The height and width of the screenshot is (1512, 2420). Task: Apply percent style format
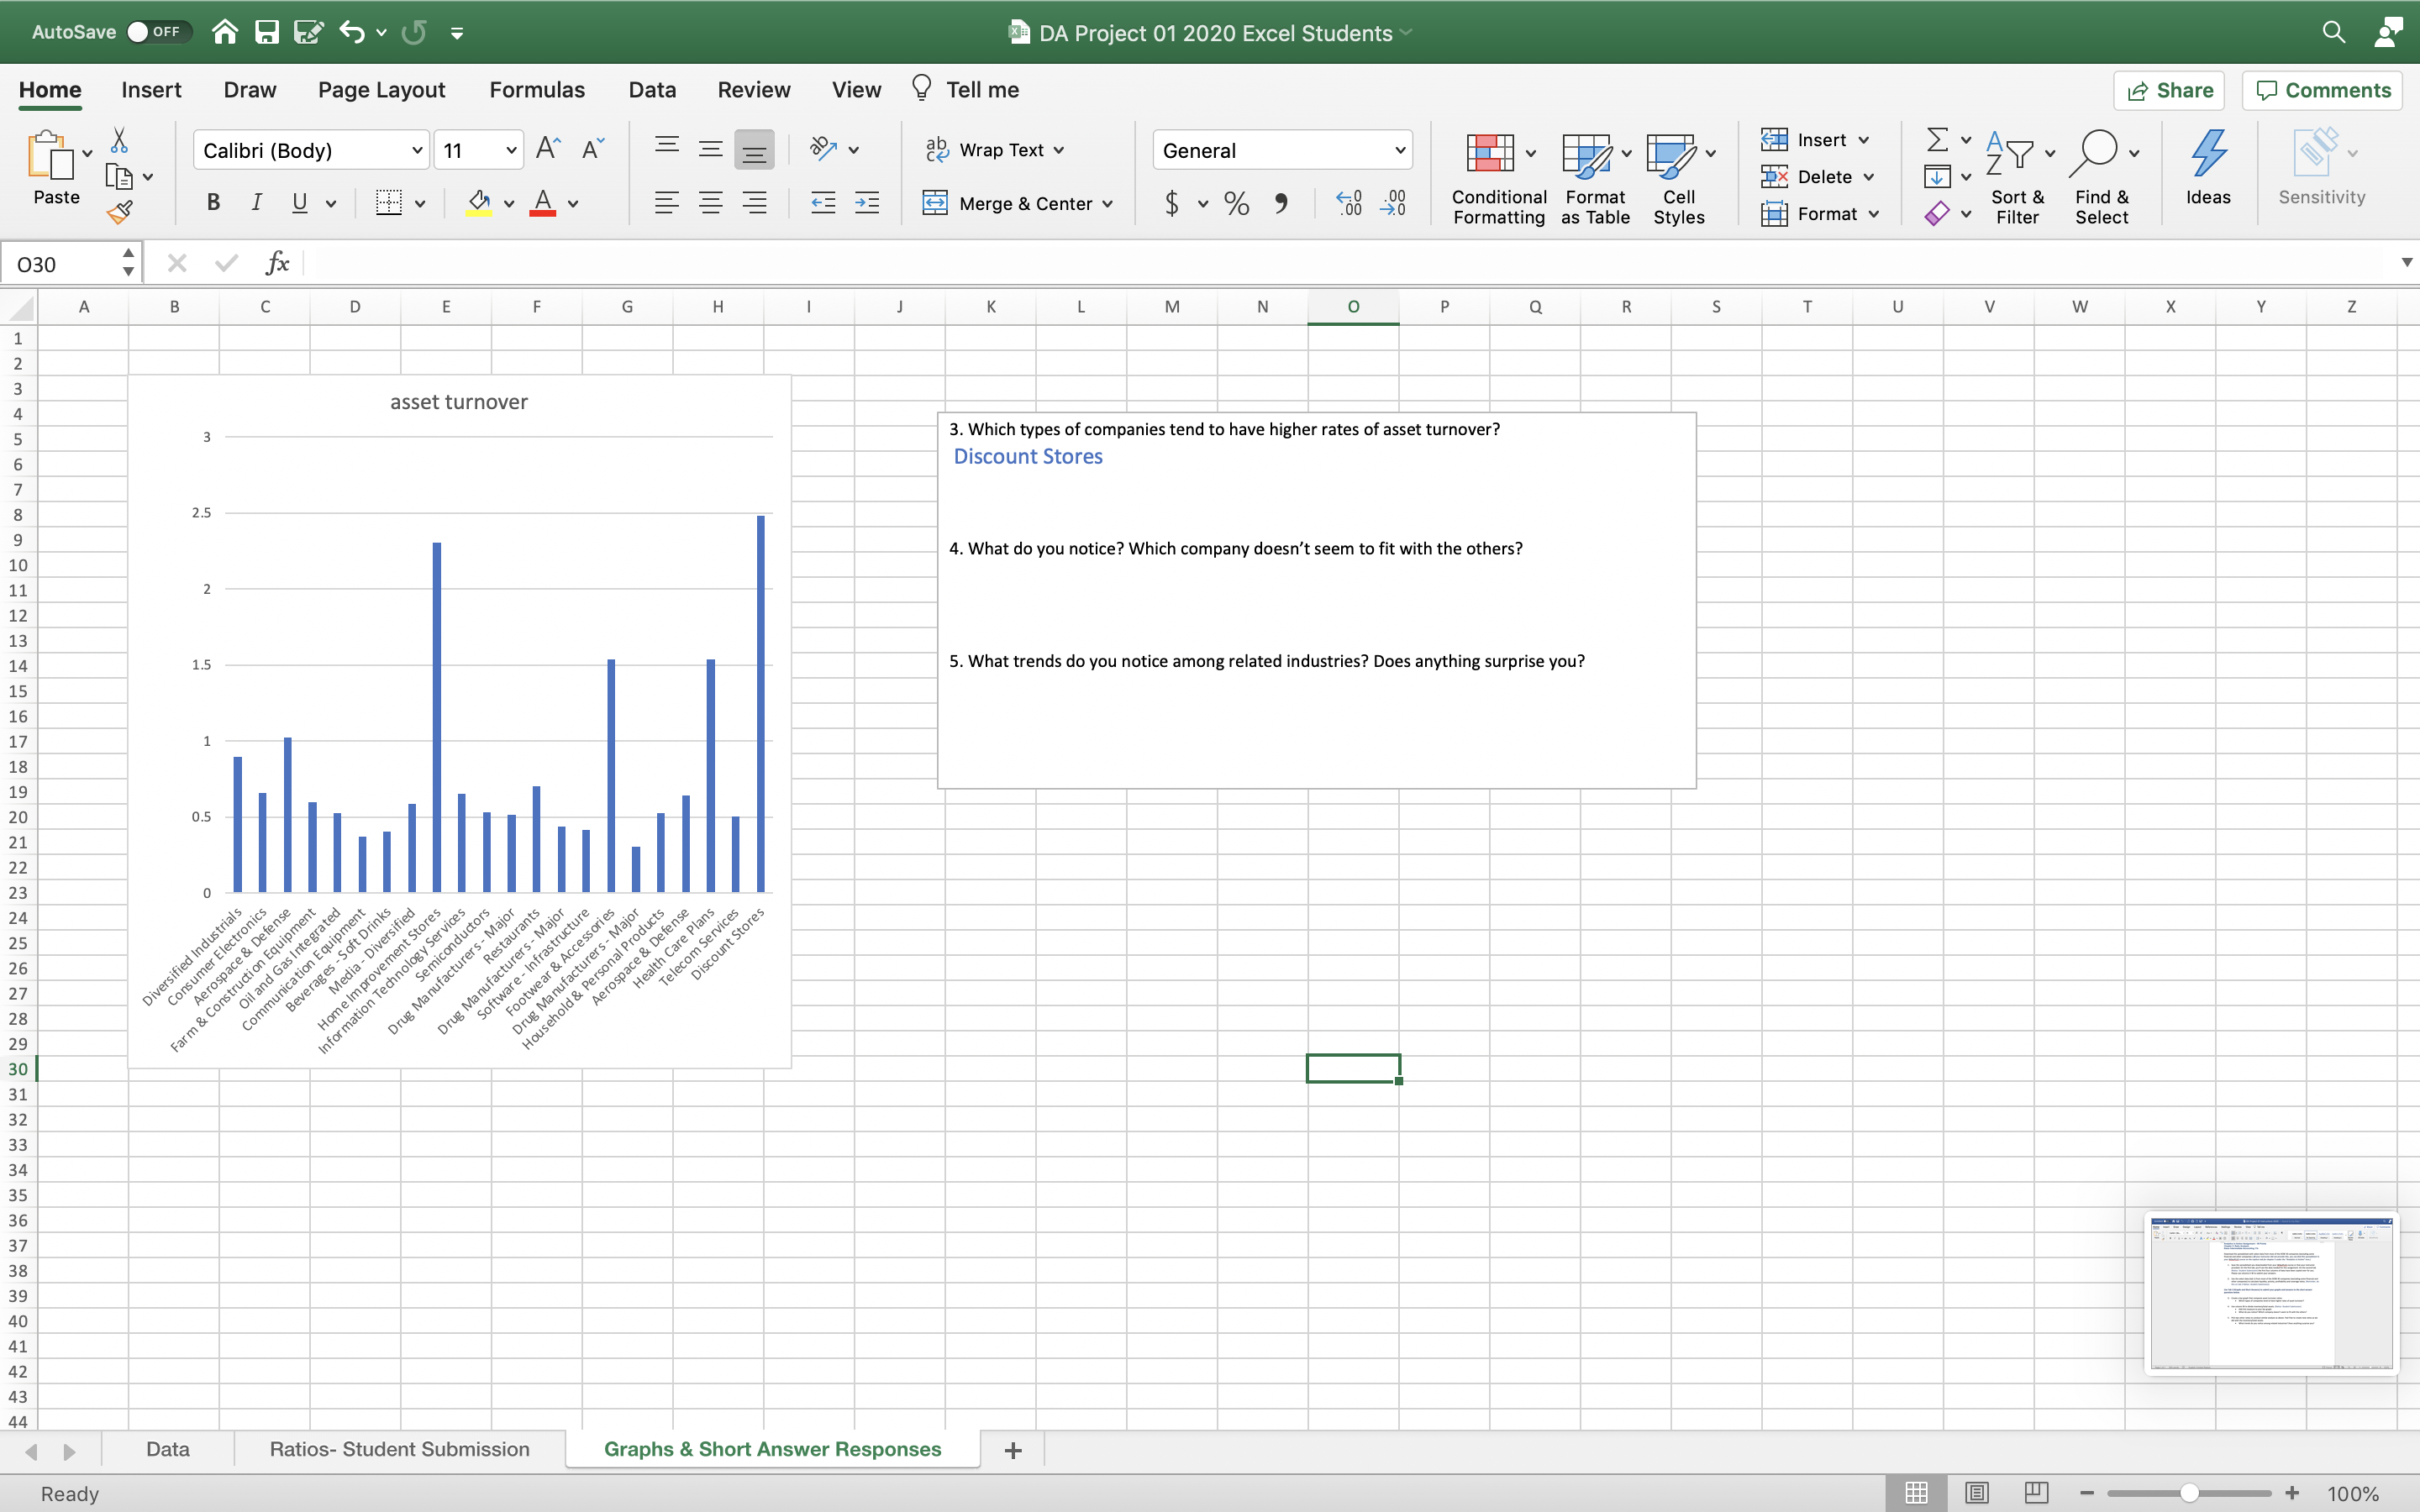(1236, 204)
